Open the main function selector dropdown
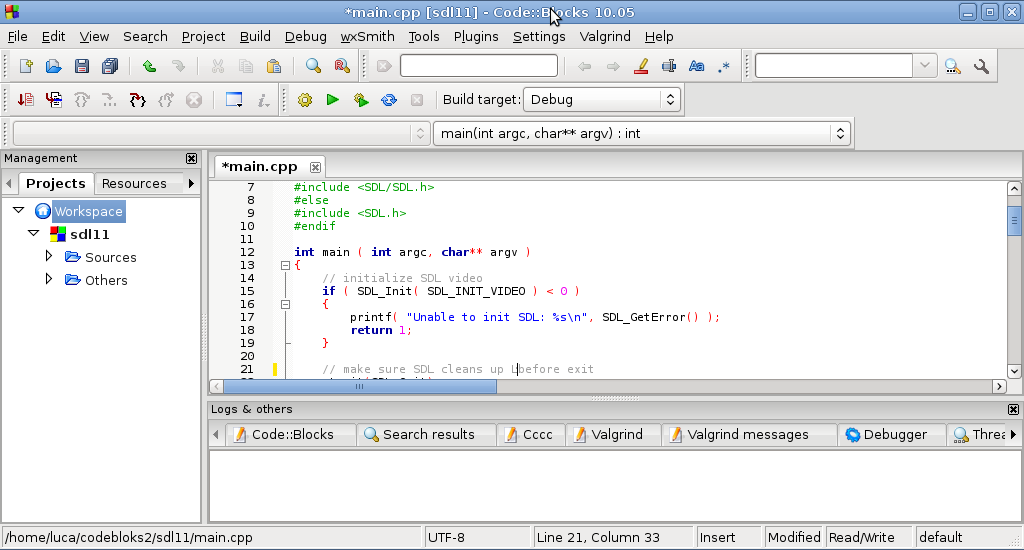Image resolution: width=1024 pixels, height=550 pixels. coord(642,133)
